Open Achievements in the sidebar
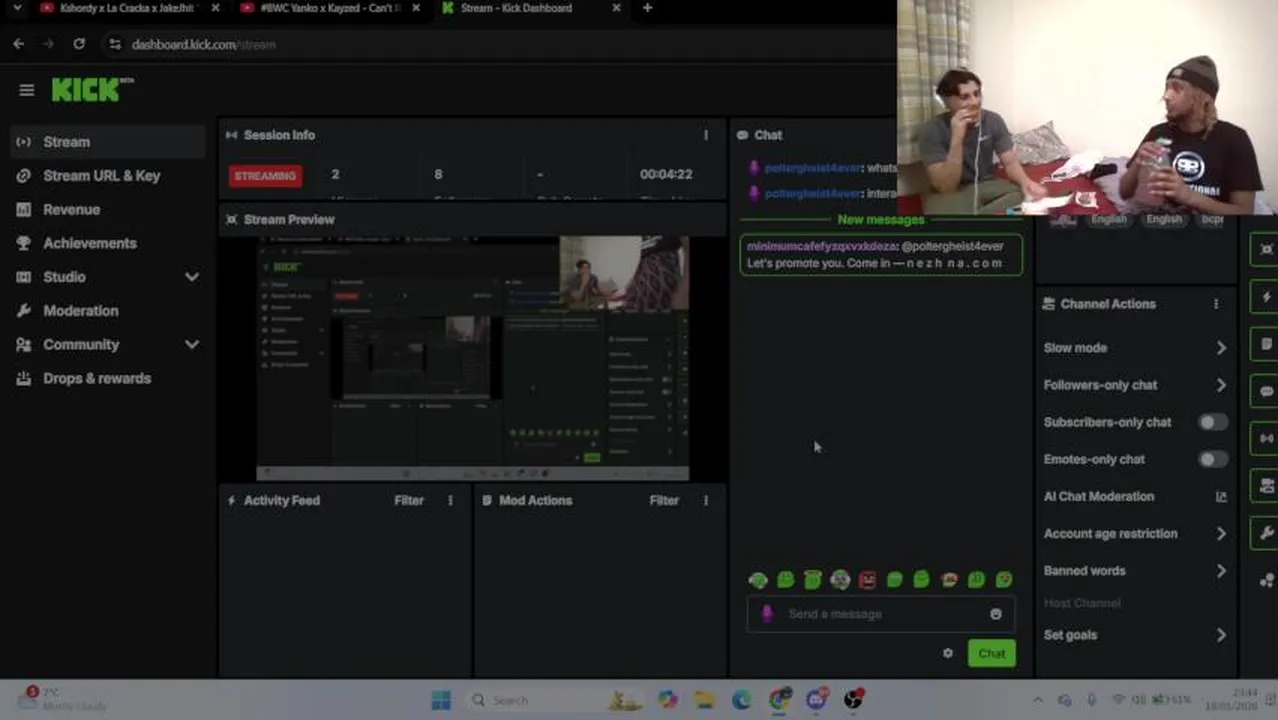Screen dimensions: 1278x720 click(108, 243)
